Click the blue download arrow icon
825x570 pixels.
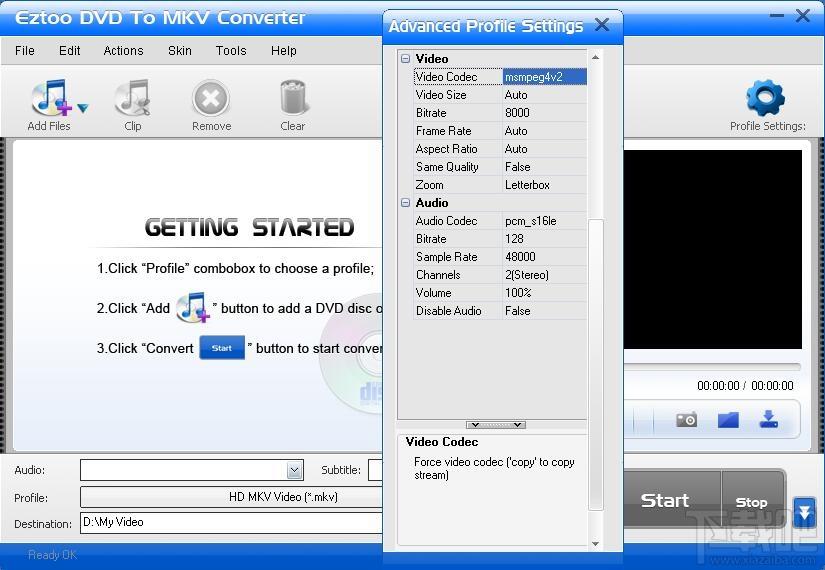coord(768,420)
